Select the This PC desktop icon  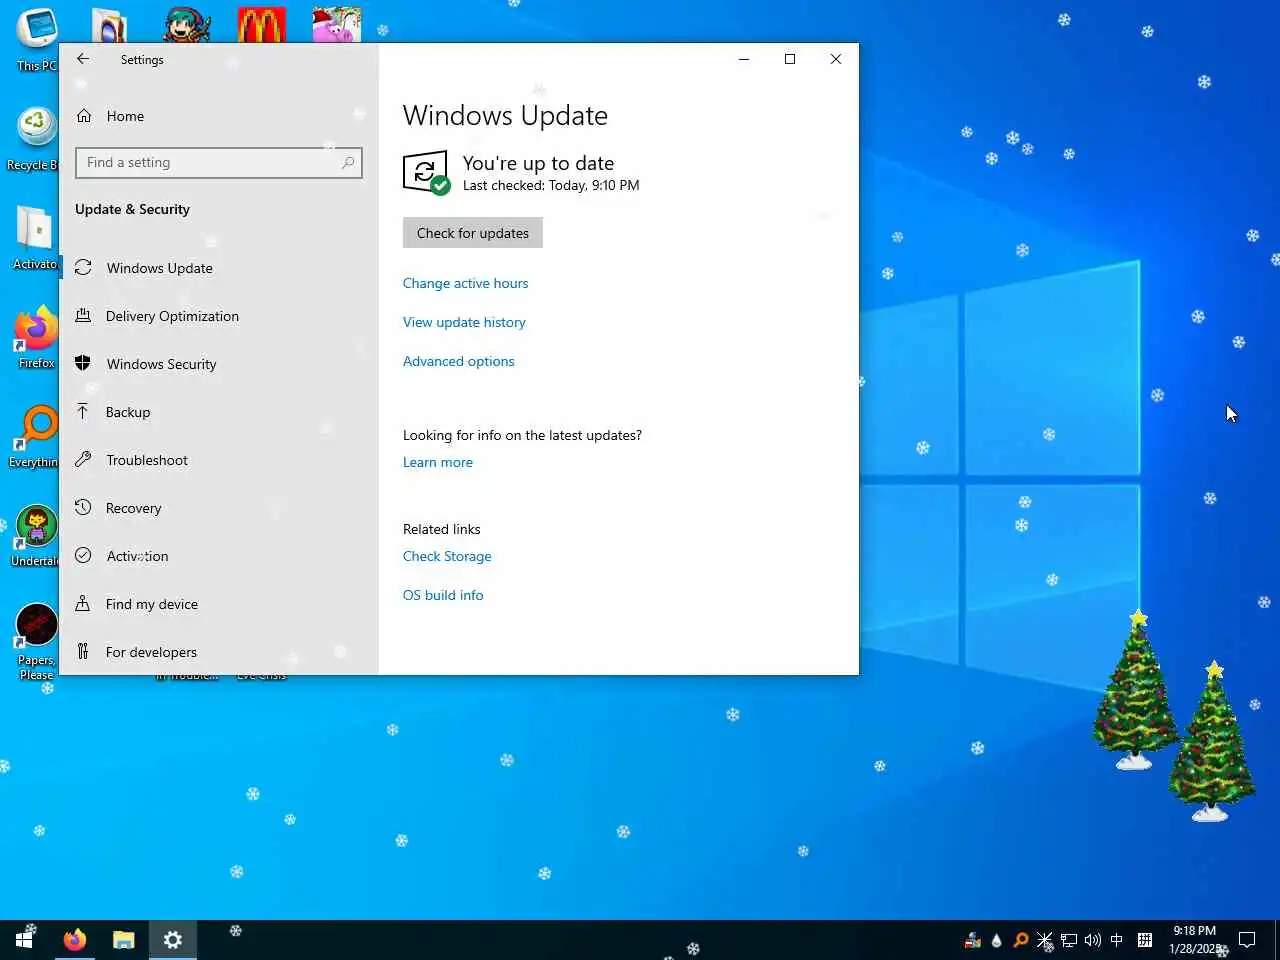click(x=35, y=40)
